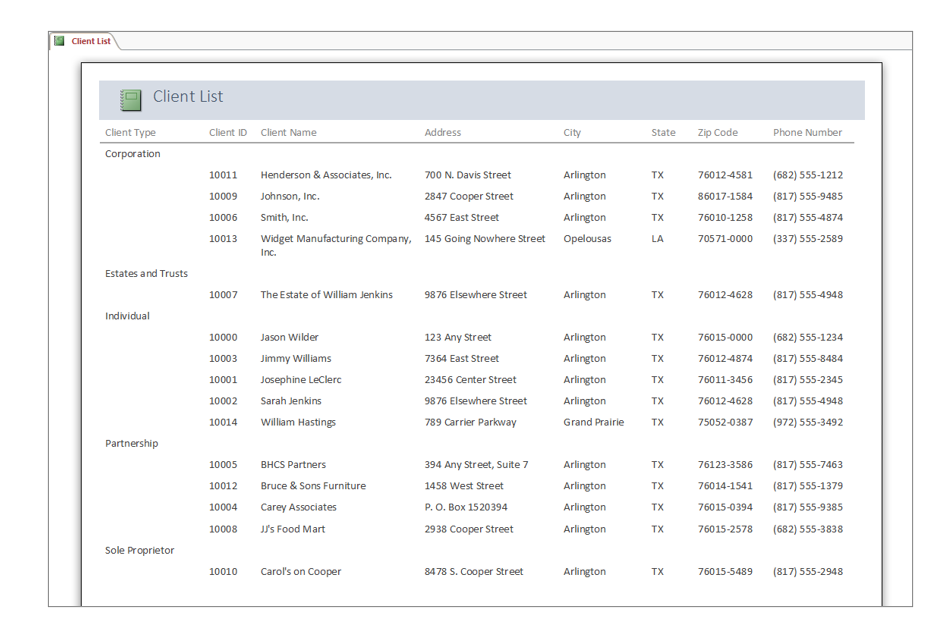Click Josephine LeClerc client name
Viewport: 929px width, 628px height.
point(301,380)
